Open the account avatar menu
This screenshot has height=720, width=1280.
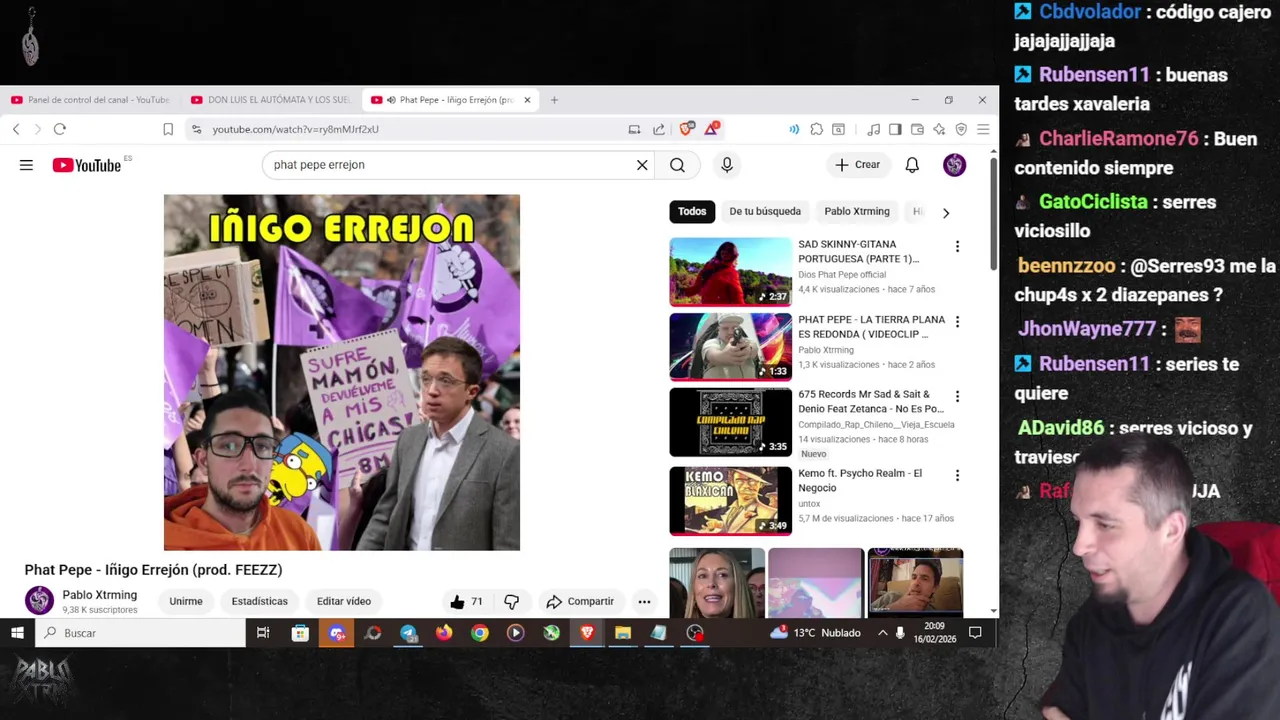point(954,165)
